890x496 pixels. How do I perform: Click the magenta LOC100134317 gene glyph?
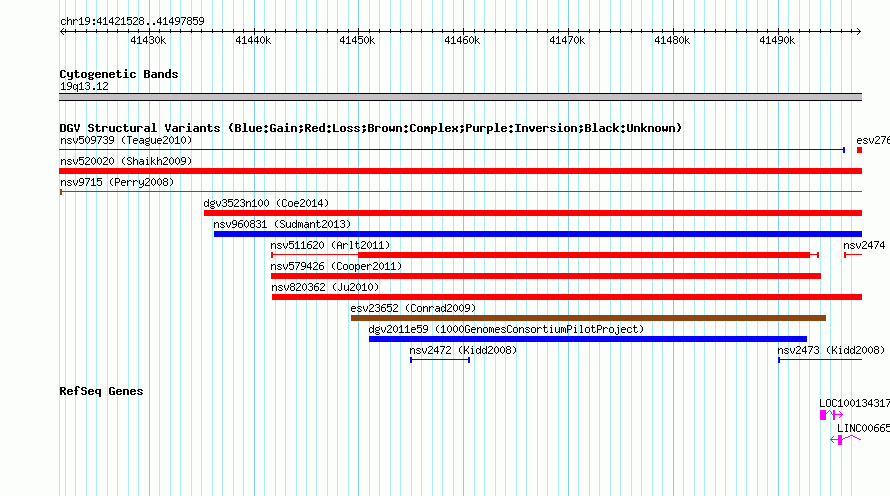pos(831,415)
